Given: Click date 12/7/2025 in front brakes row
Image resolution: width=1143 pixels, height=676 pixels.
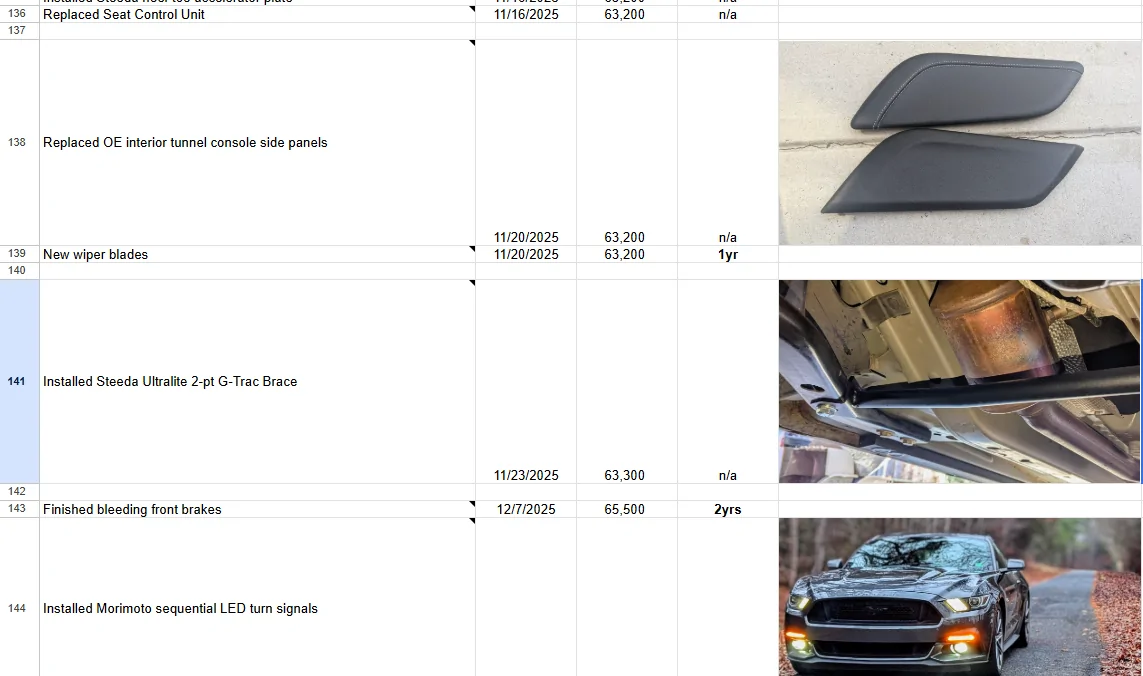Looking at the screenshot, I should [x=526, y=510].
